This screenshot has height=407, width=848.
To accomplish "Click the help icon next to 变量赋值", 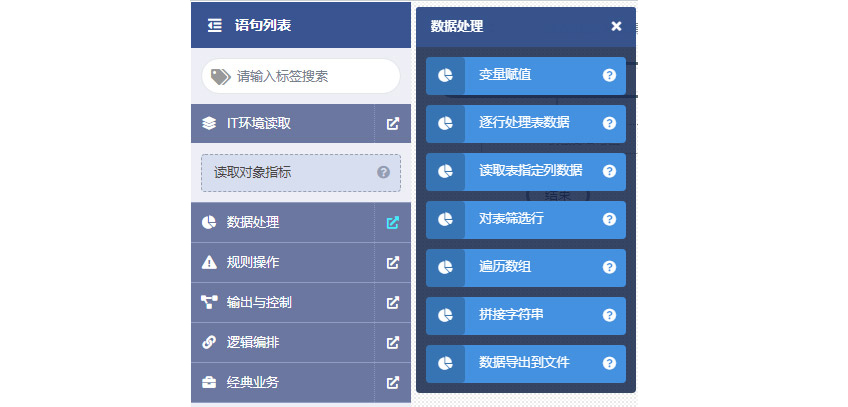I will (609, 75).
